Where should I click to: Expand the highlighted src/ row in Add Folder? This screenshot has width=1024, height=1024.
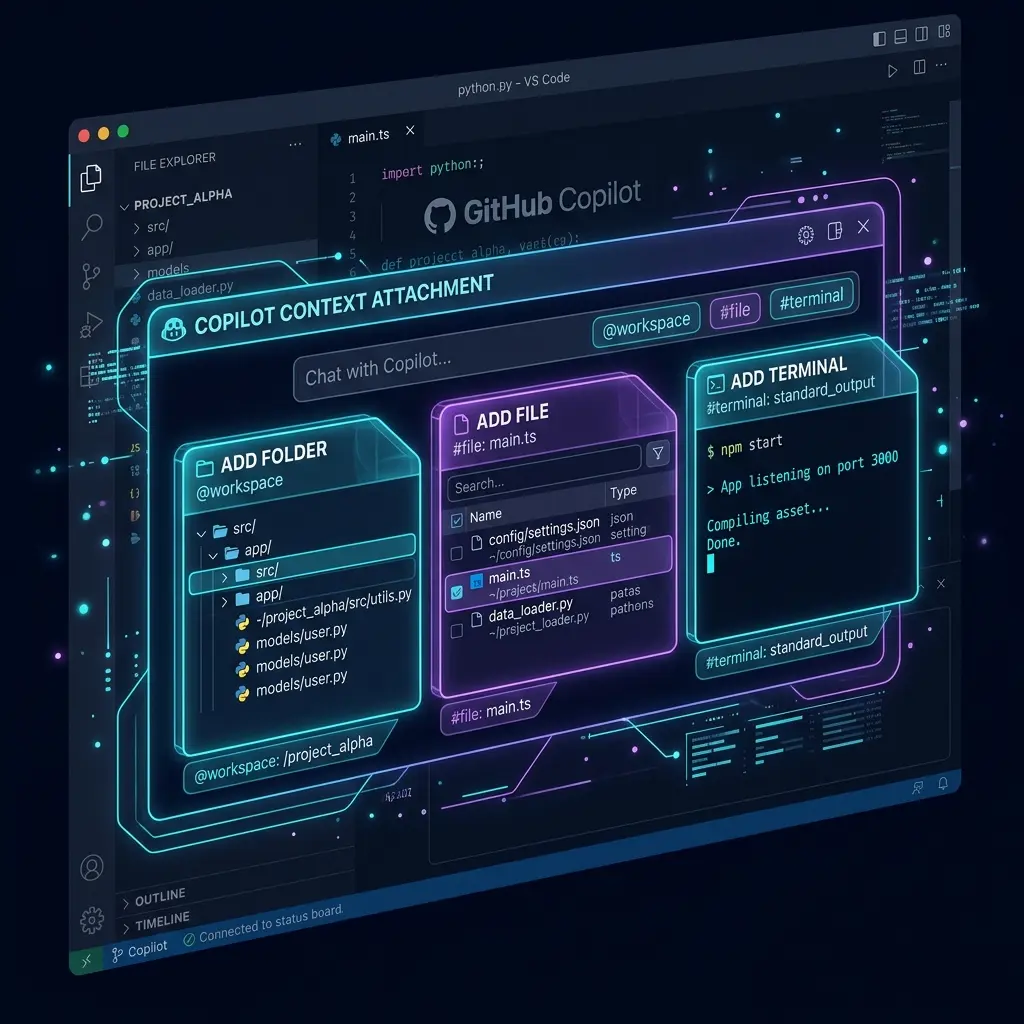click(x=225, y=577)
